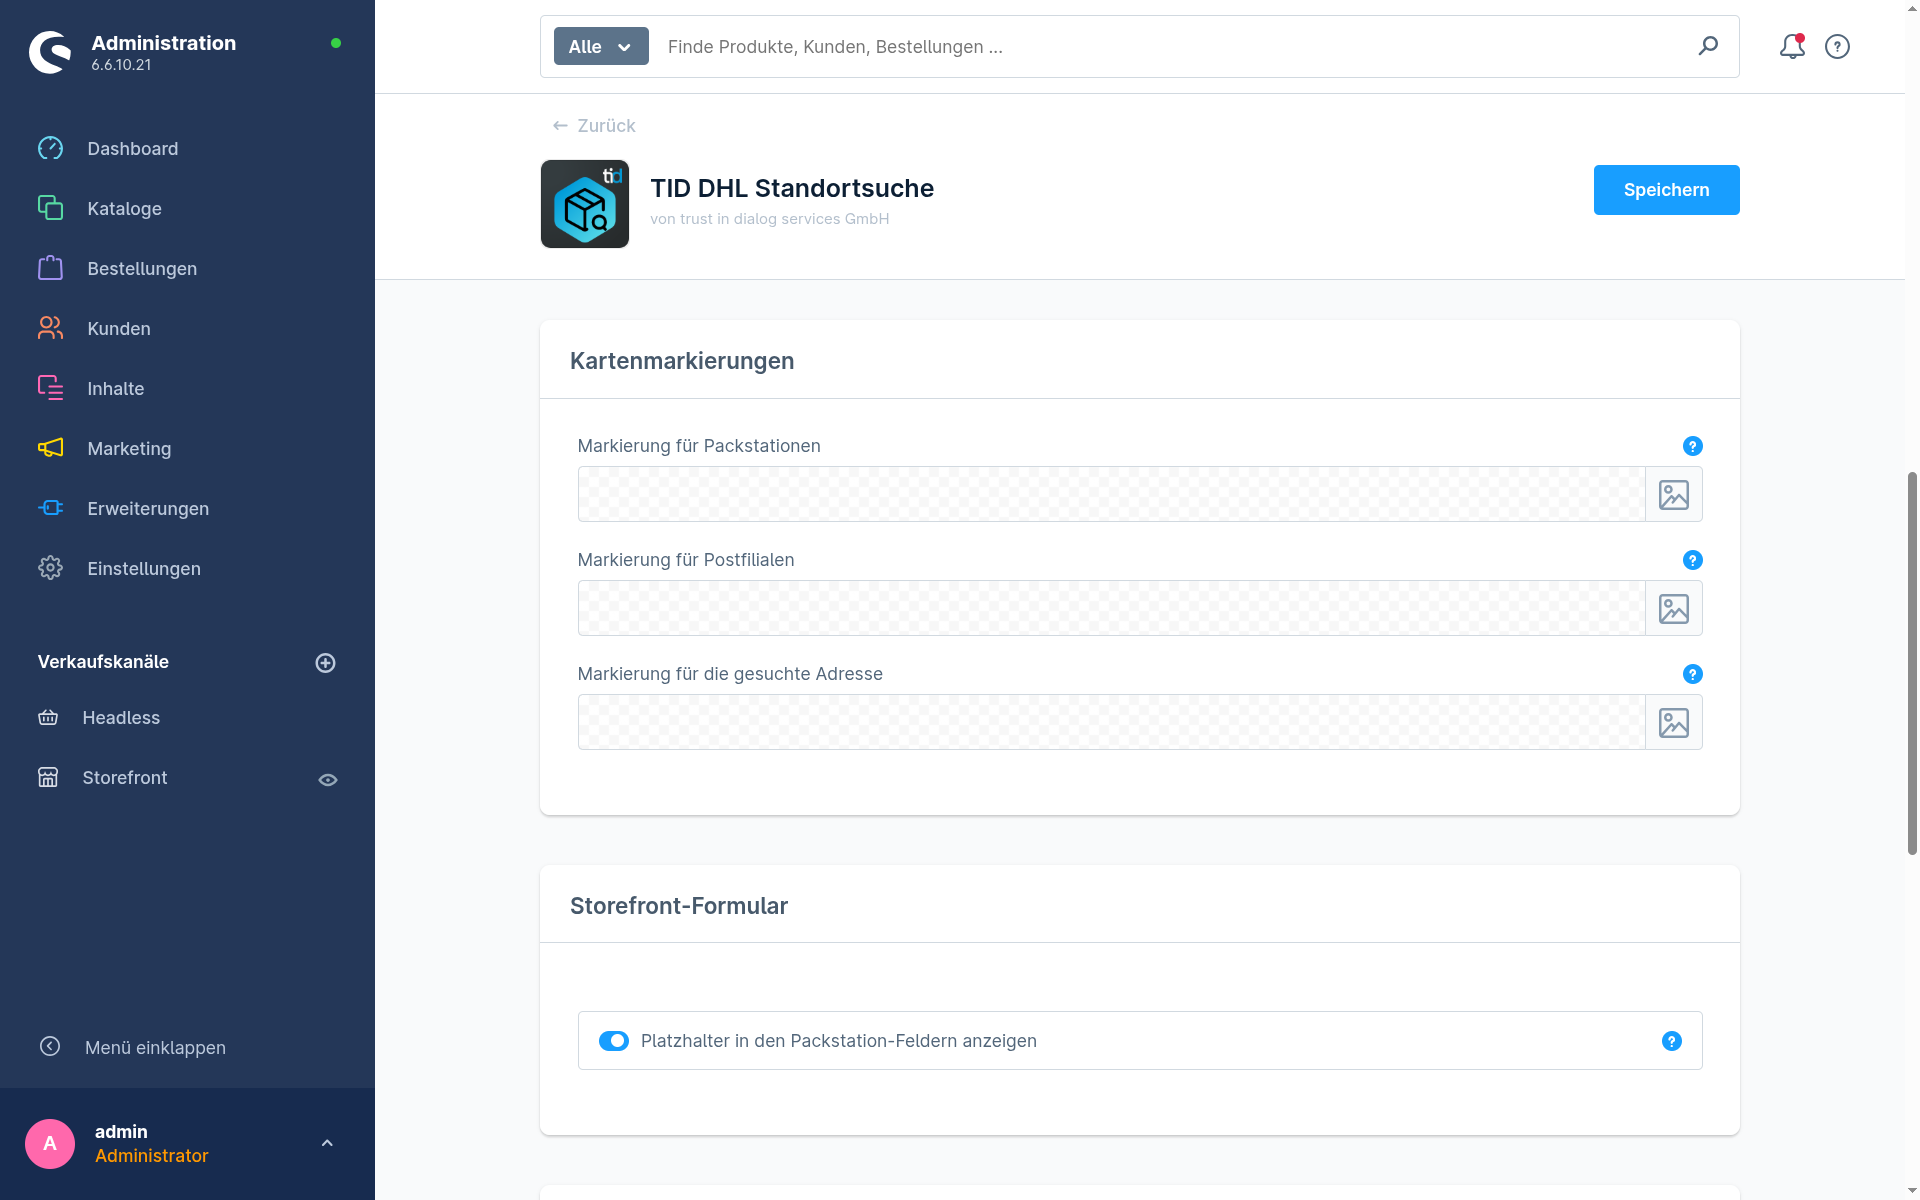The height and width of the screenshot is (1200, 1920).
Task: Show help for gesuchte Adresse marker
Action: (1692, 674)
